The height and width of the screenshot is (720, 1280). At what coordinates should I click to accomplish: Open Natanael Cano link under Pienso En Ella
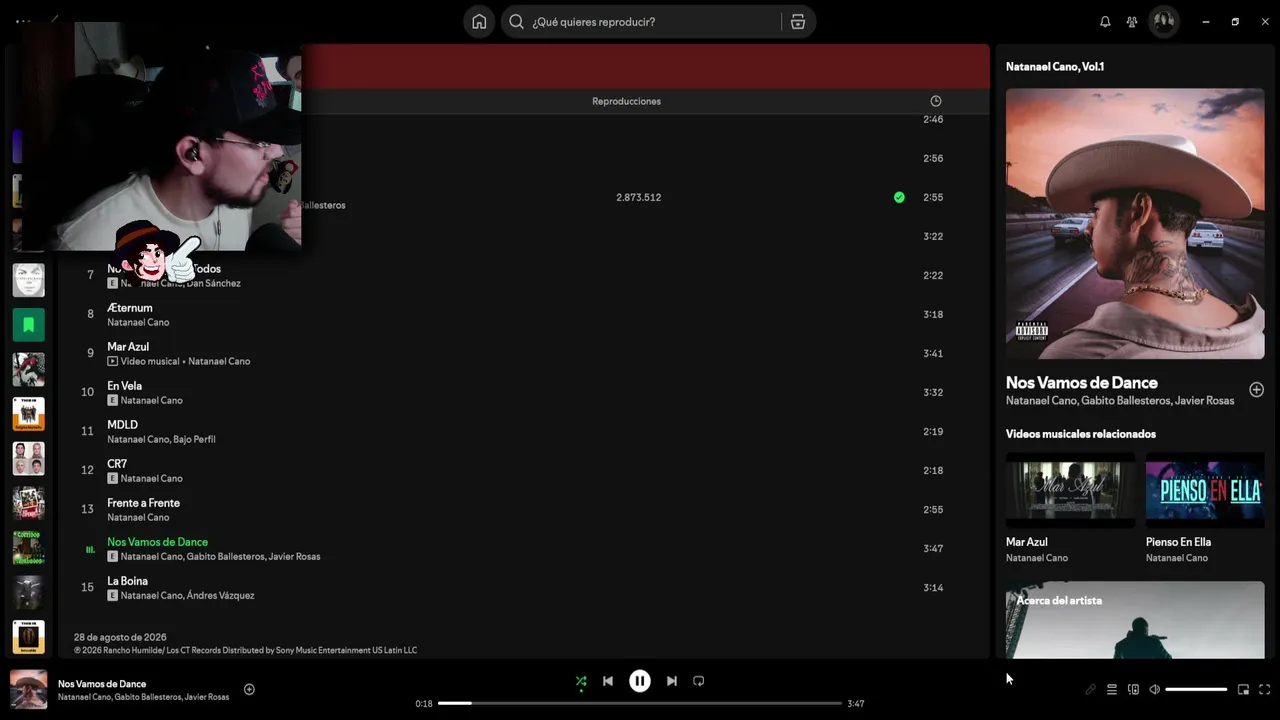[x=1177, y=558]
